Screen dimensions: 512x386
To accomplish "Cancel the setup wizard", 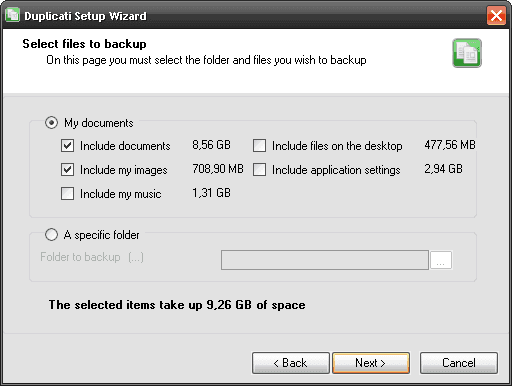I will pos(459,363).
